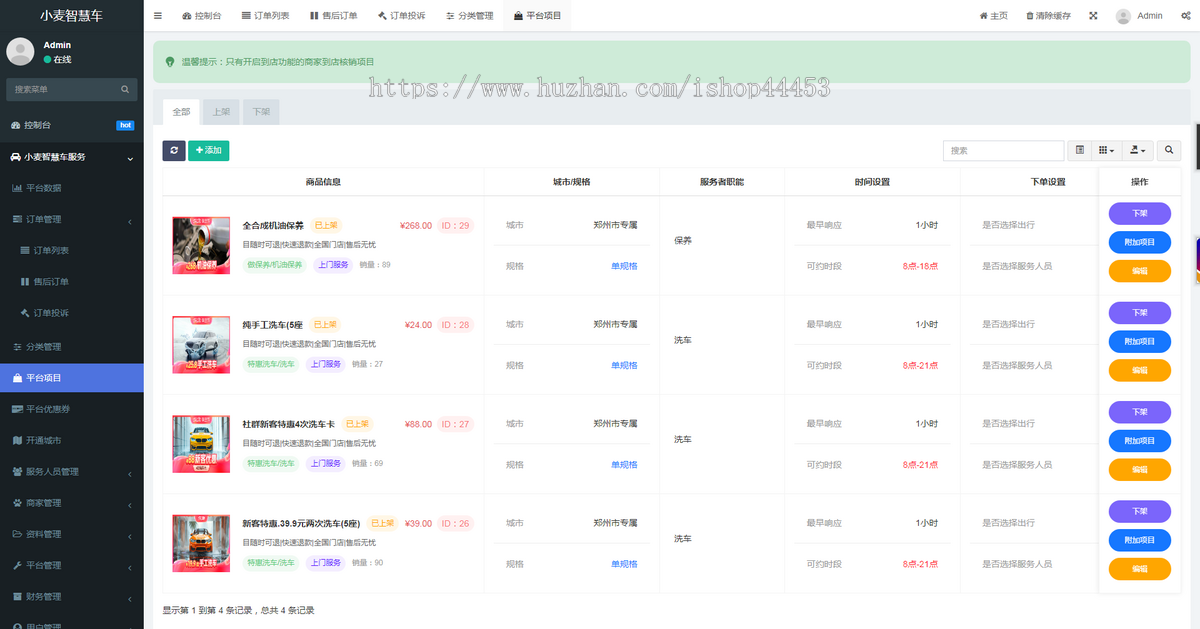
Task: Click 下架 button for 全合成机油保养
Action: click(1139, 213)
